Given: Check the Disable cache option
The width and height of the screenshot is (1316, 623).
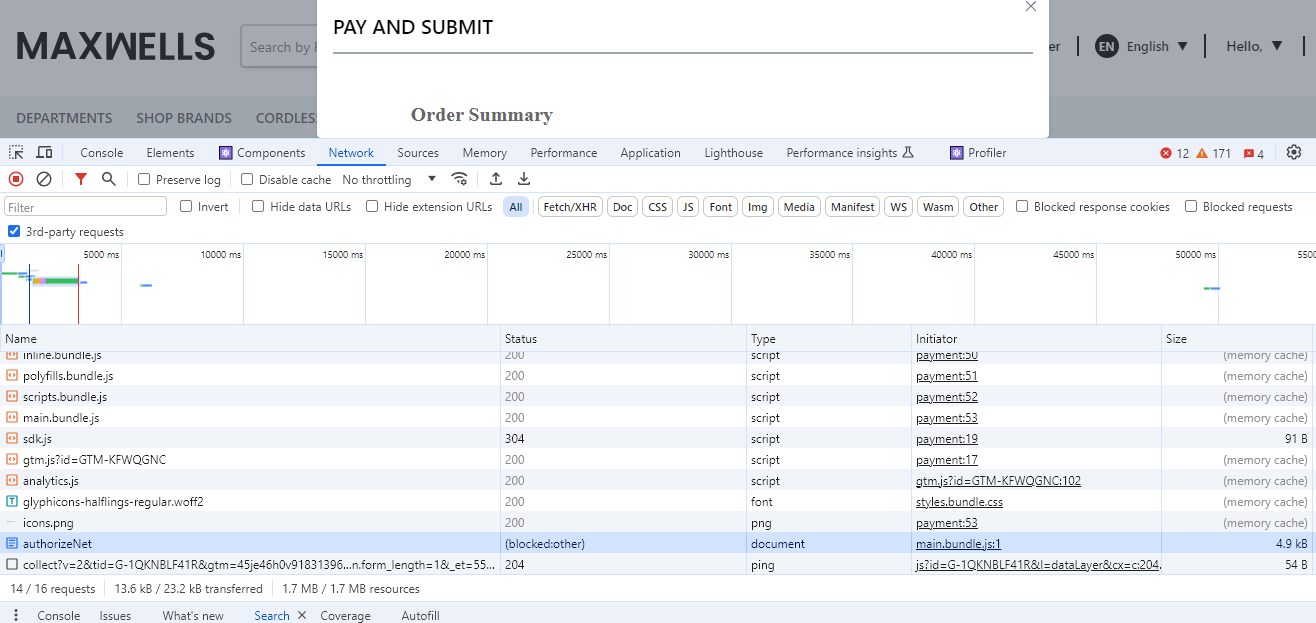Looking at the screenshot, I should point(247,180).
